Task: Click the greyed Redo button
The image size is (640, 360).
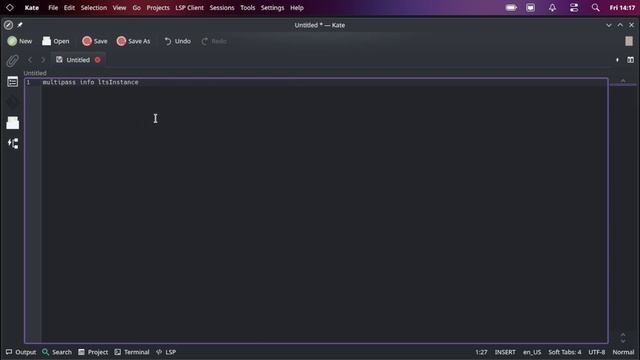Action: (214, 41)
